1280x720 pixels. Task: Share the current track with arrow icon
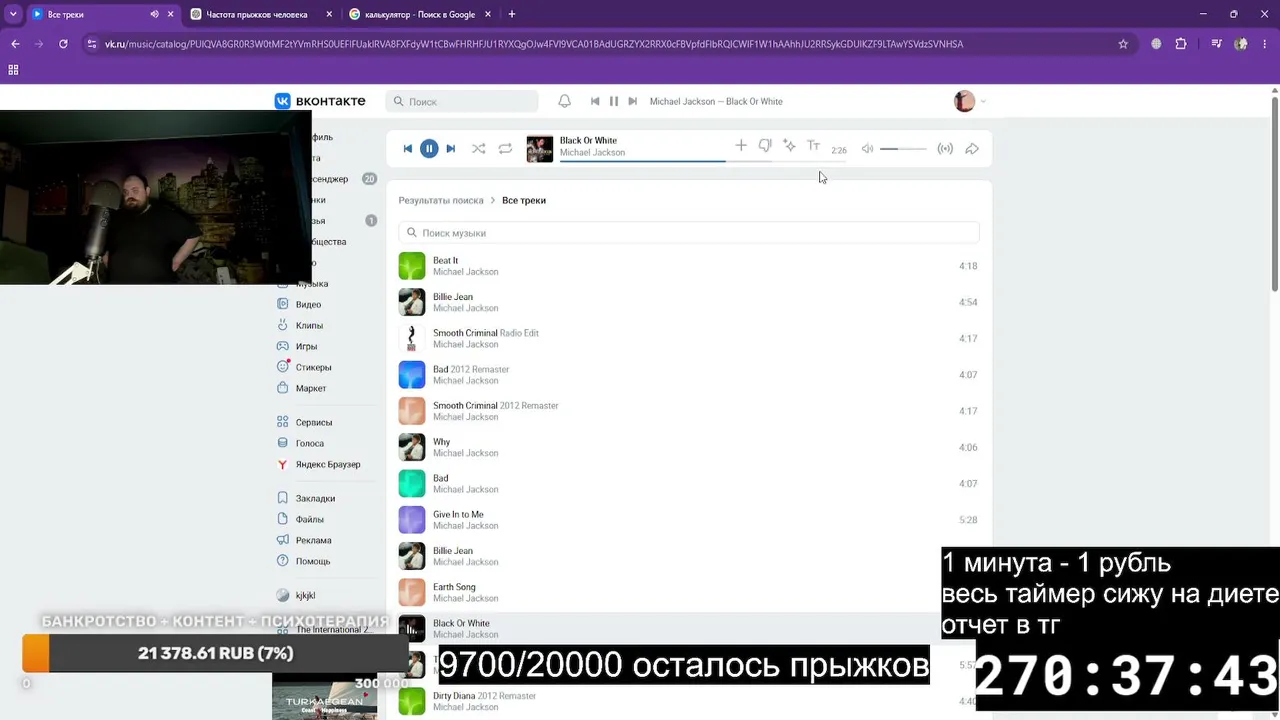[972, 149]
